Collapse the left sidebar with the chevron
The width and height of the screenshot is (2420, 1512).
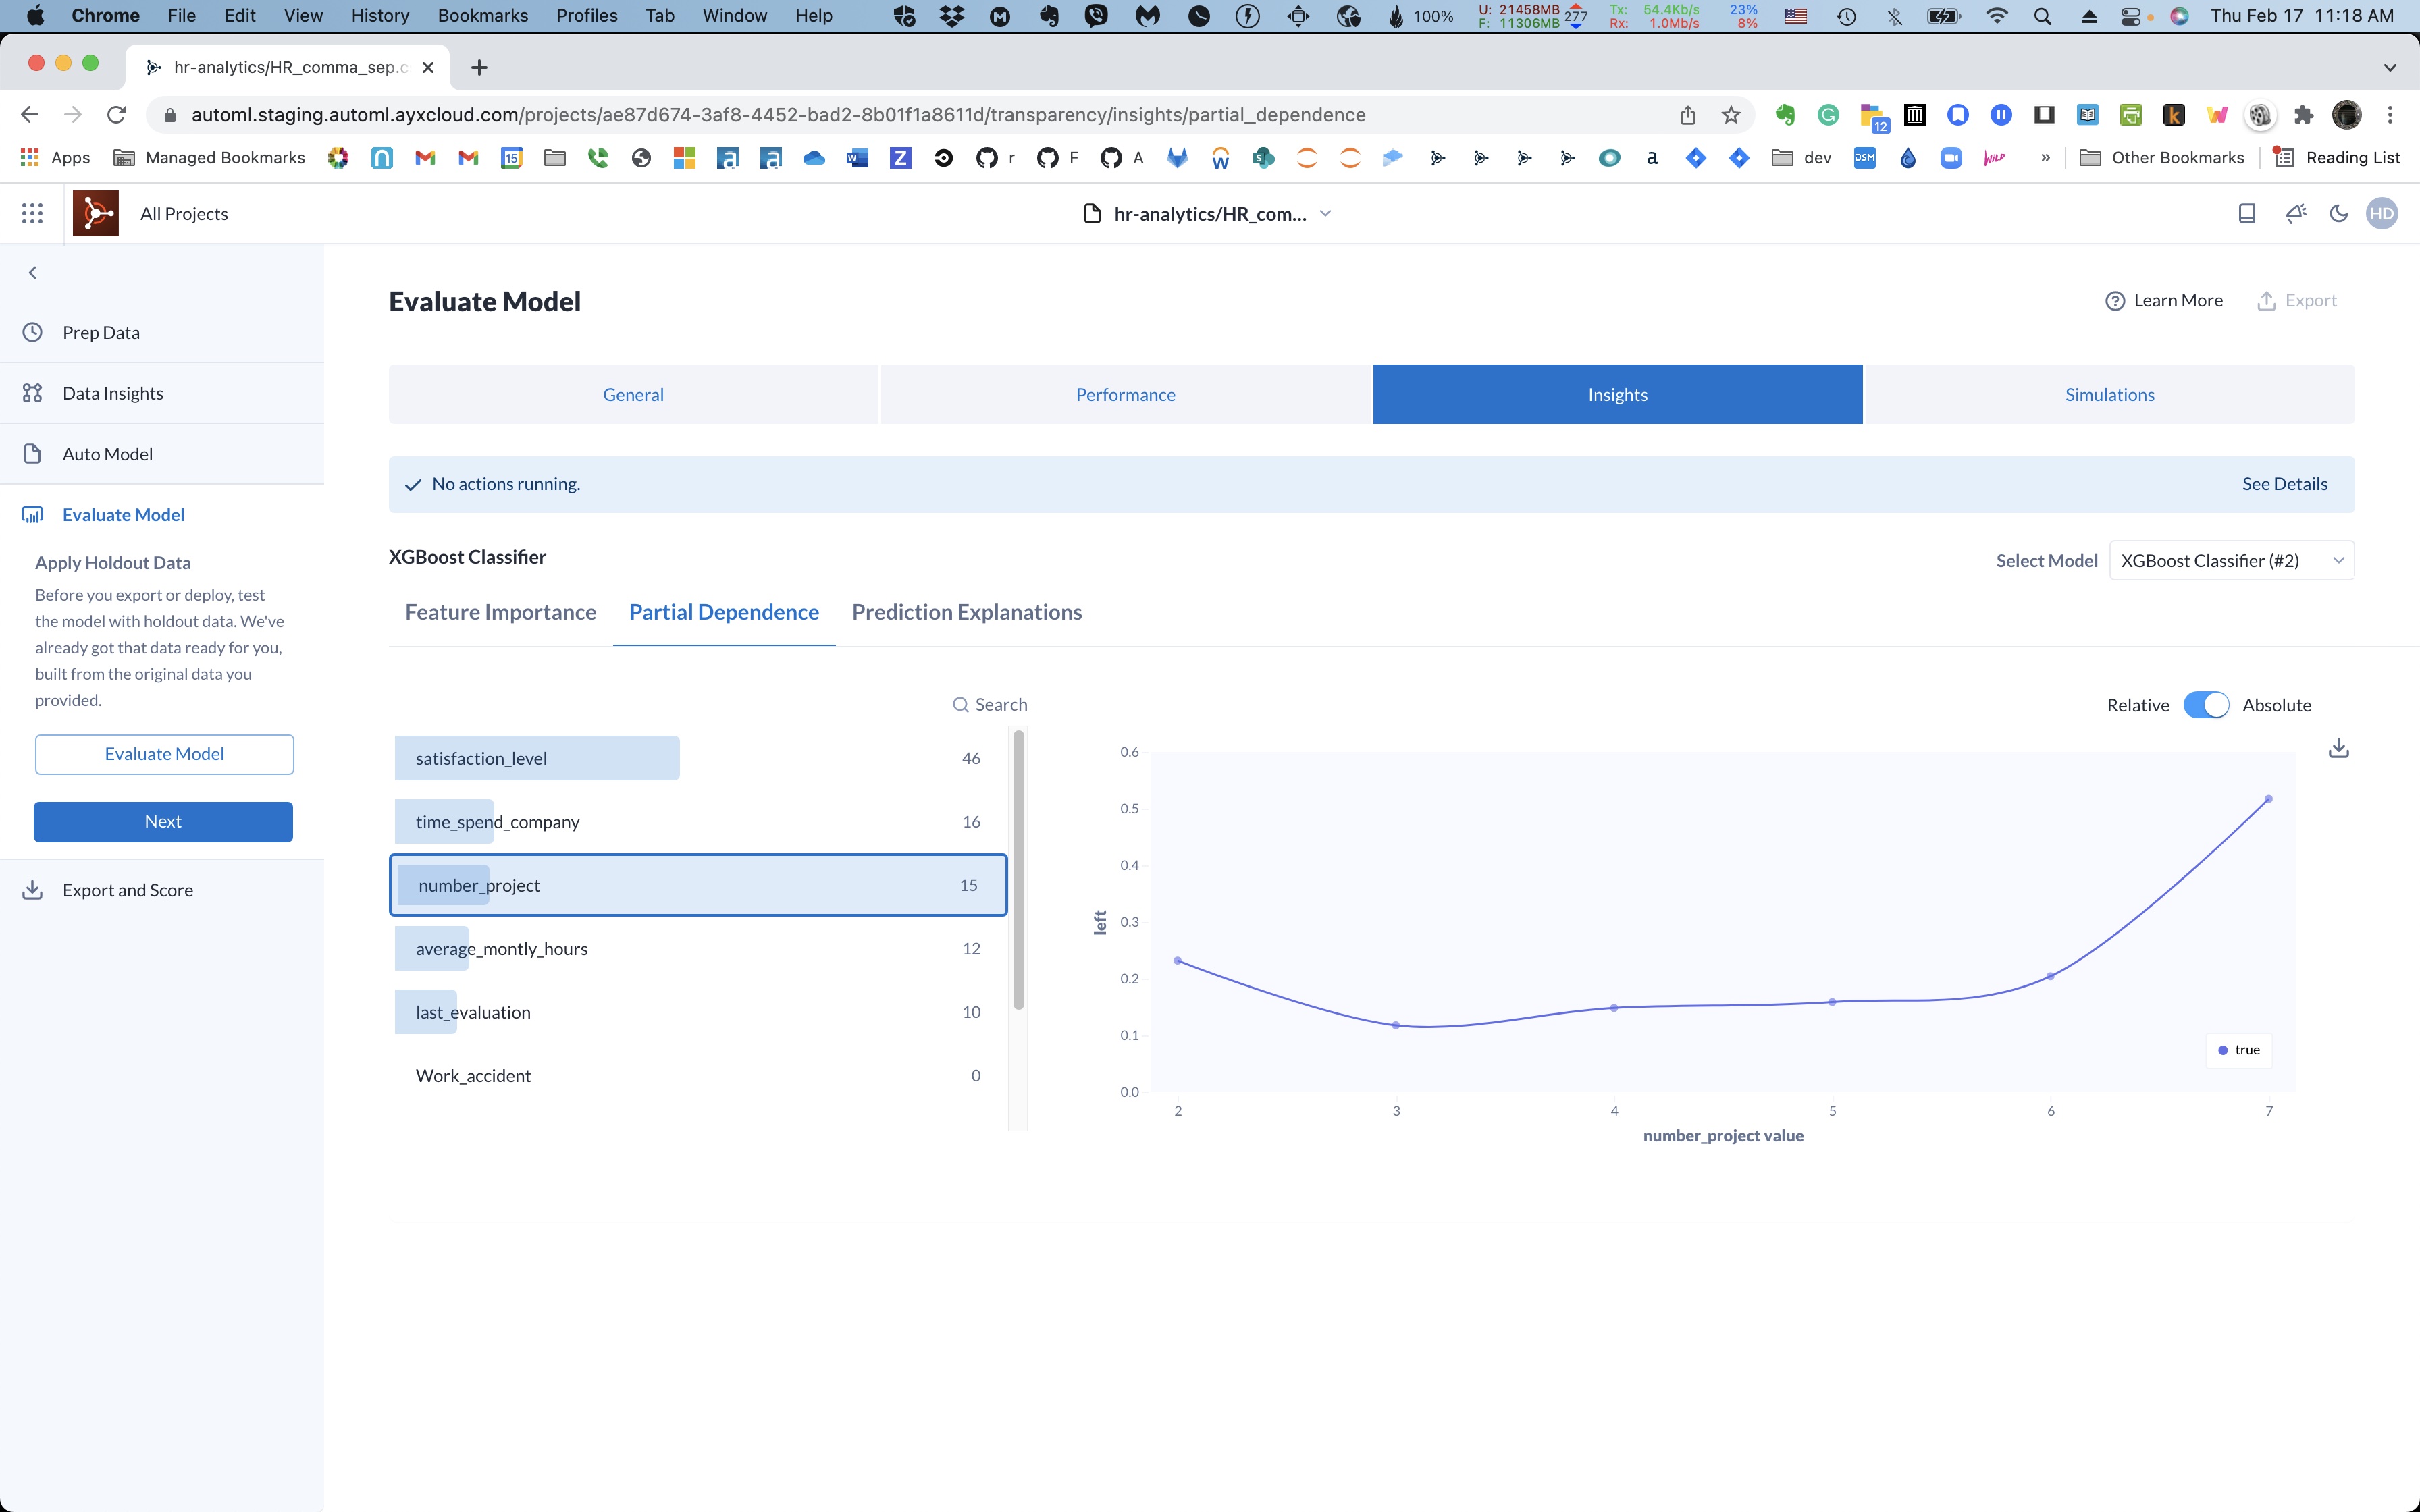click(x=32, y=272)
